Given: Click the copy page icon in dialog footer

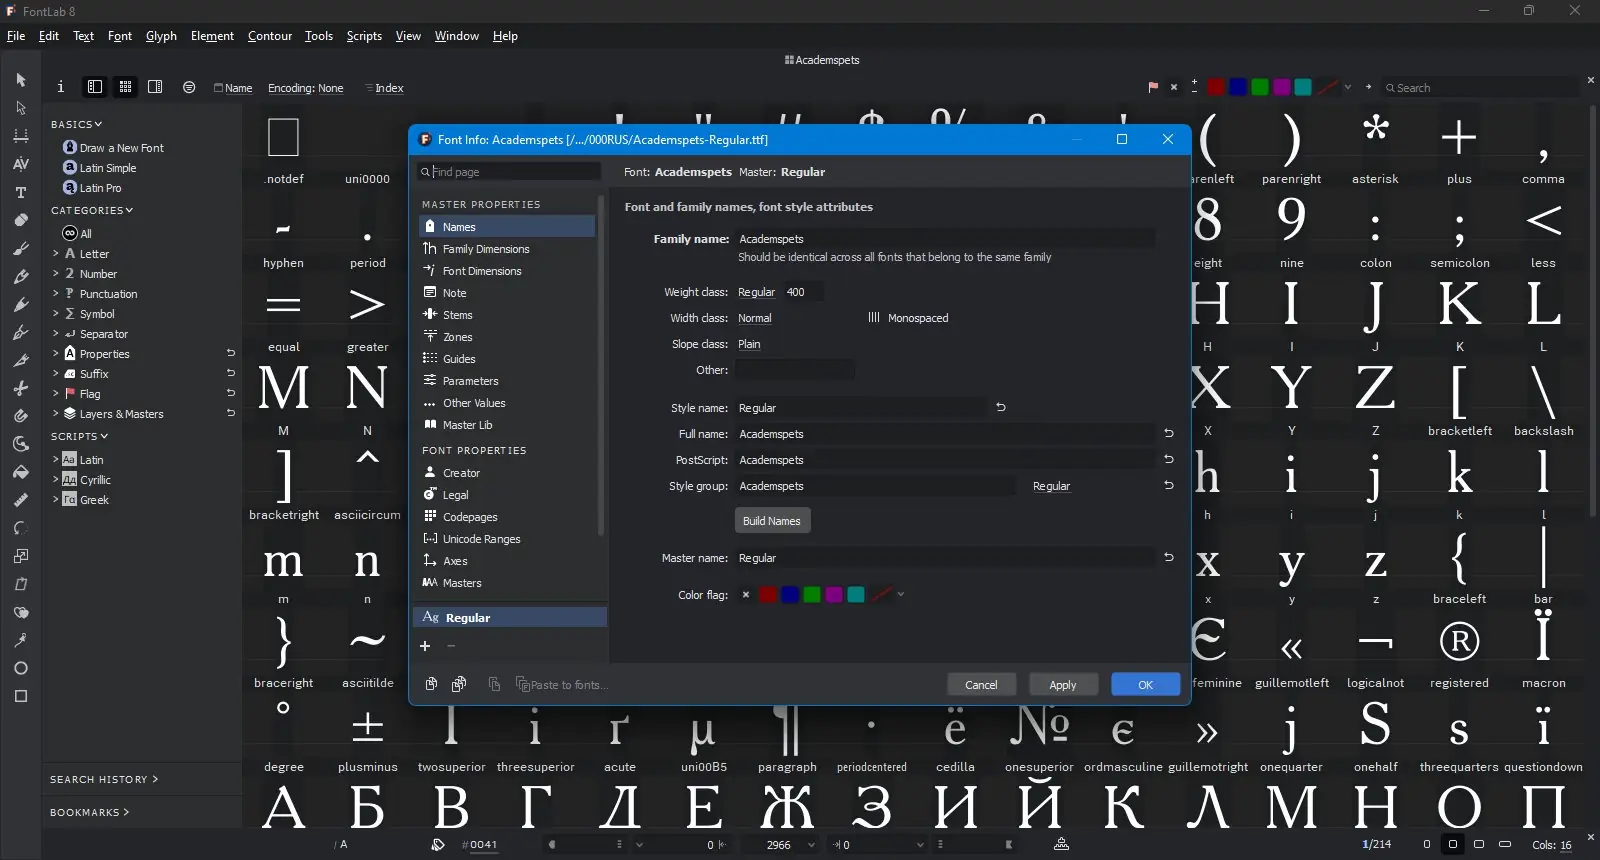Looking at the screenshot, I should click(431, 684).
